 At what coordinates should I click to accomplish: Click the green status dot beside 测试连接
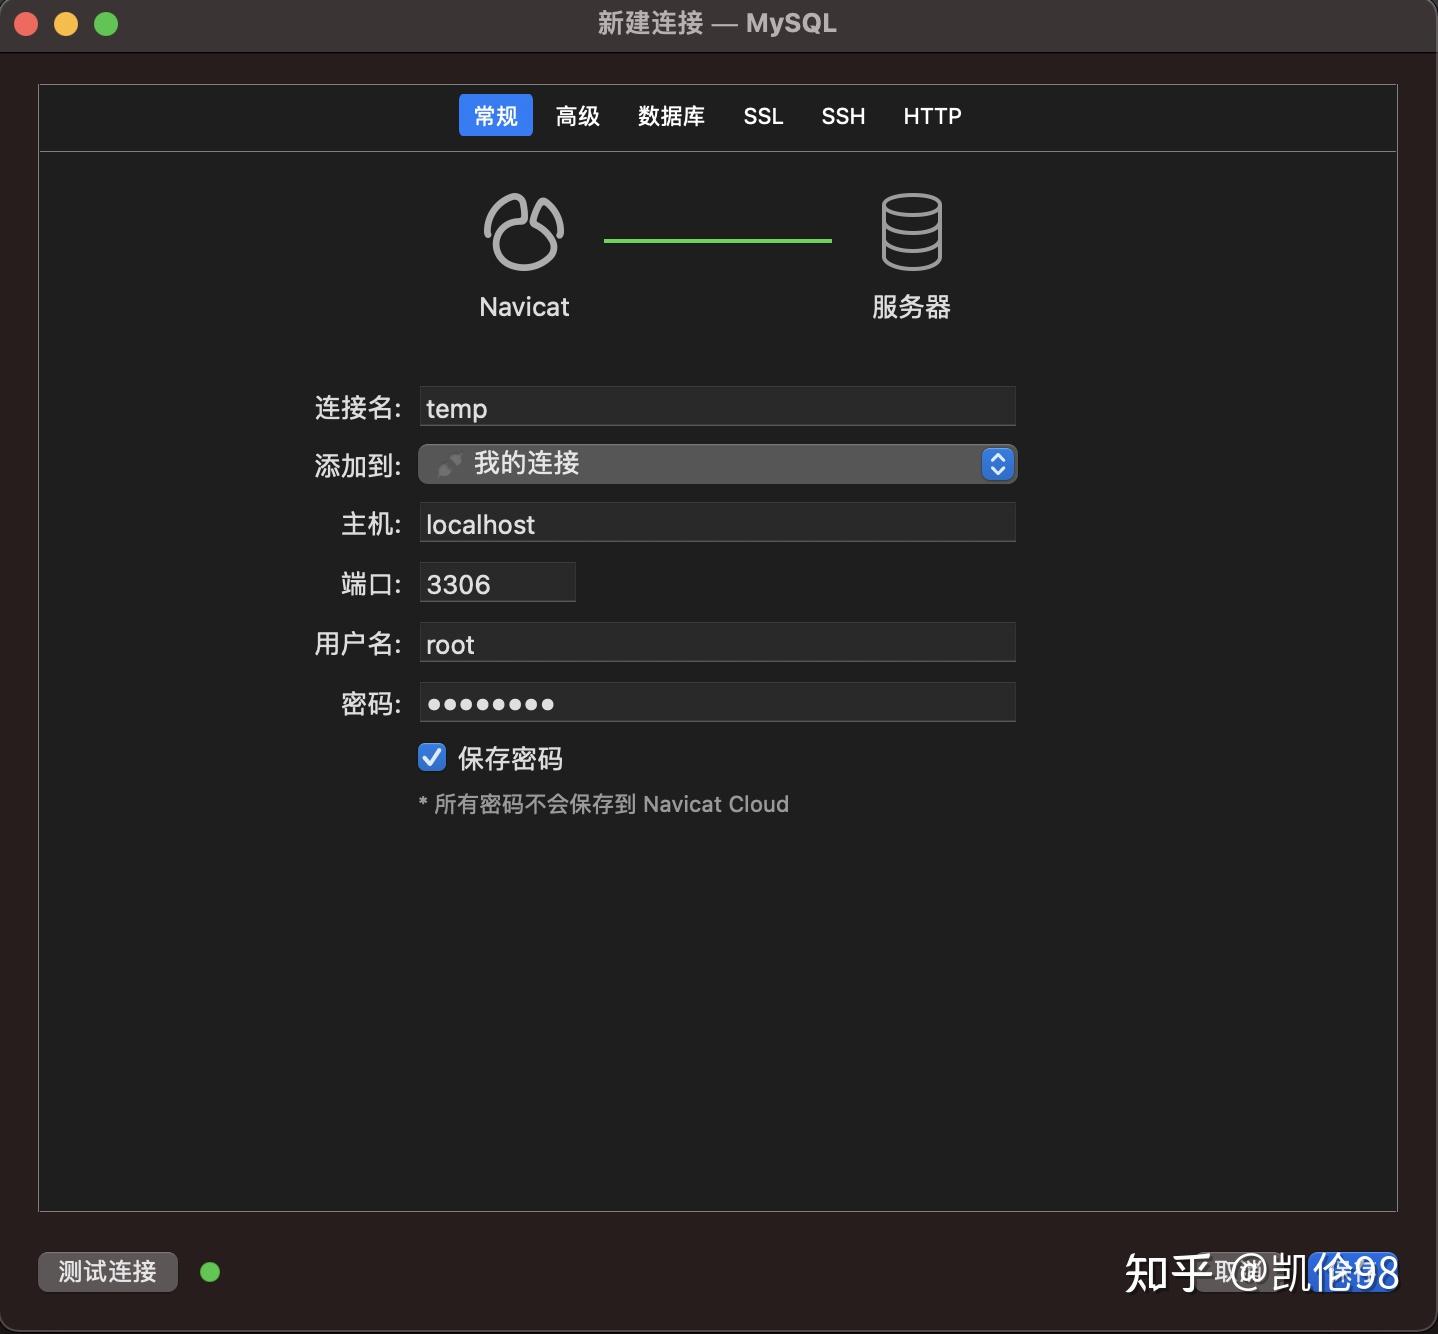pos(210,1271)
